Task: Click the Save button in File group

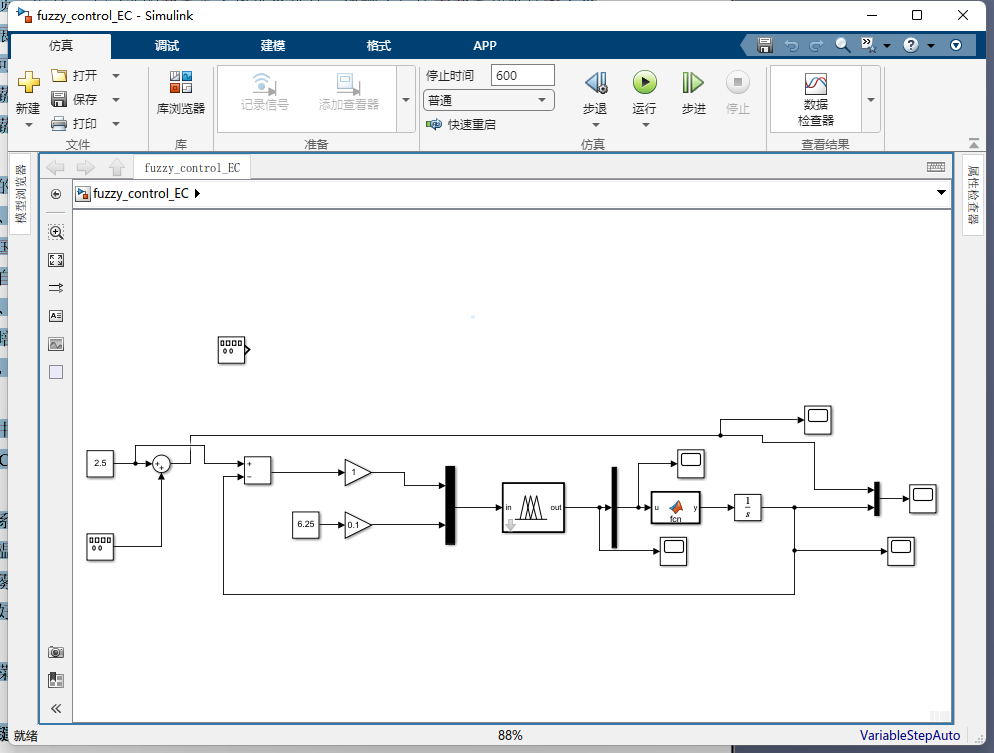Action: pyautogui.click(x=75, y=100)
